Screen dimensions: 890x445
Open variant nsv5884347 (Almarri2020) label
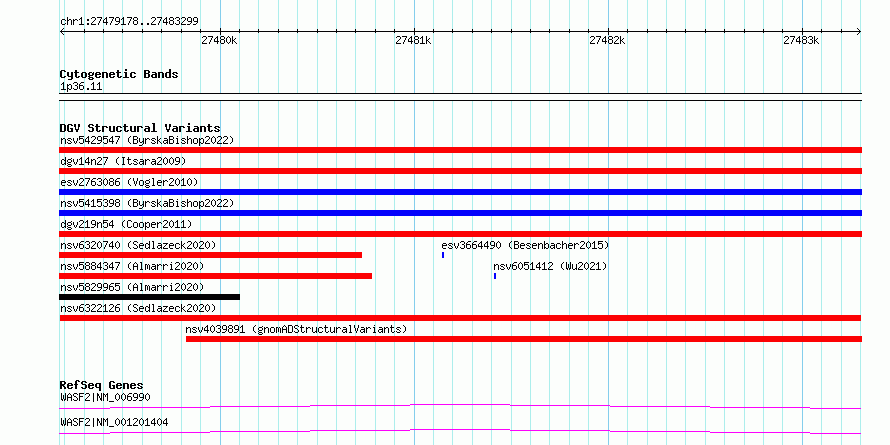(x=132, y=266)
